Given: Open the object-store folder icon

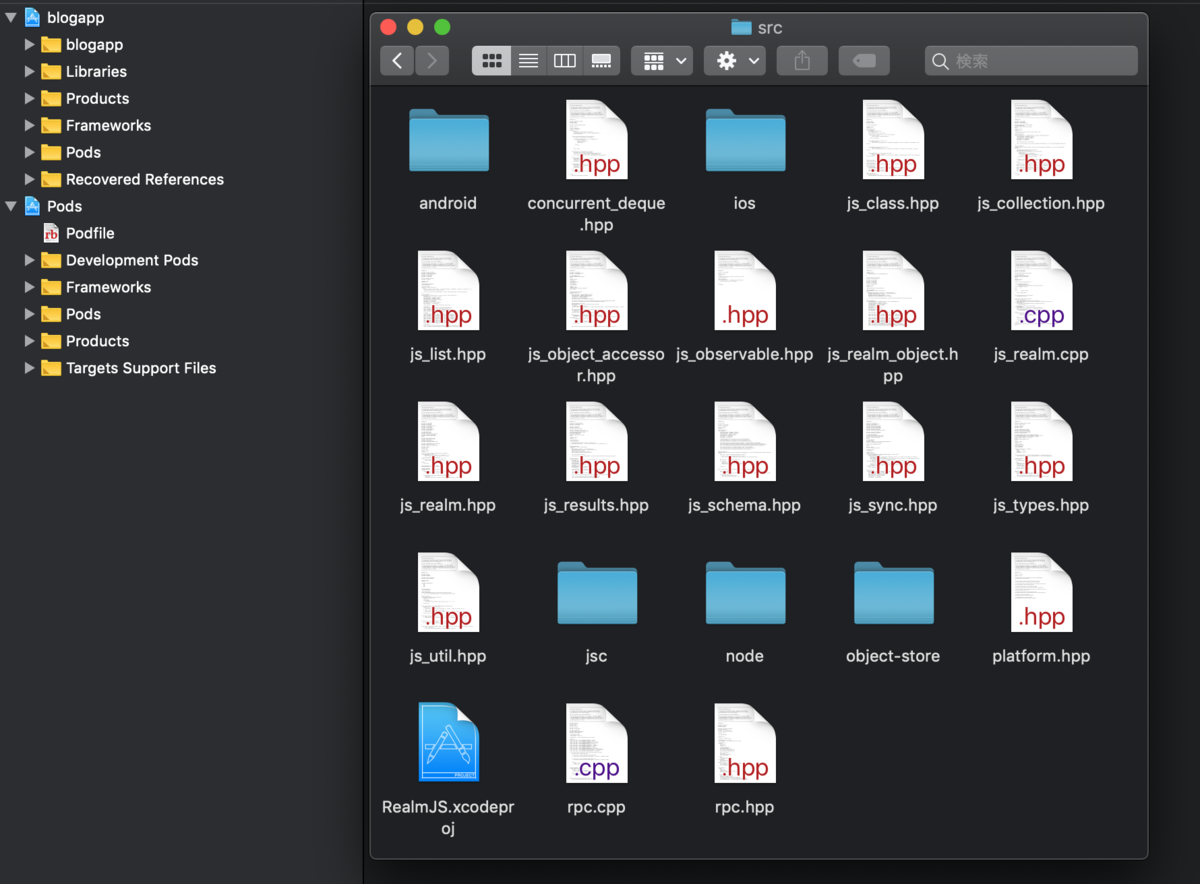Looking at the screenshot, I should coord(893,593).
